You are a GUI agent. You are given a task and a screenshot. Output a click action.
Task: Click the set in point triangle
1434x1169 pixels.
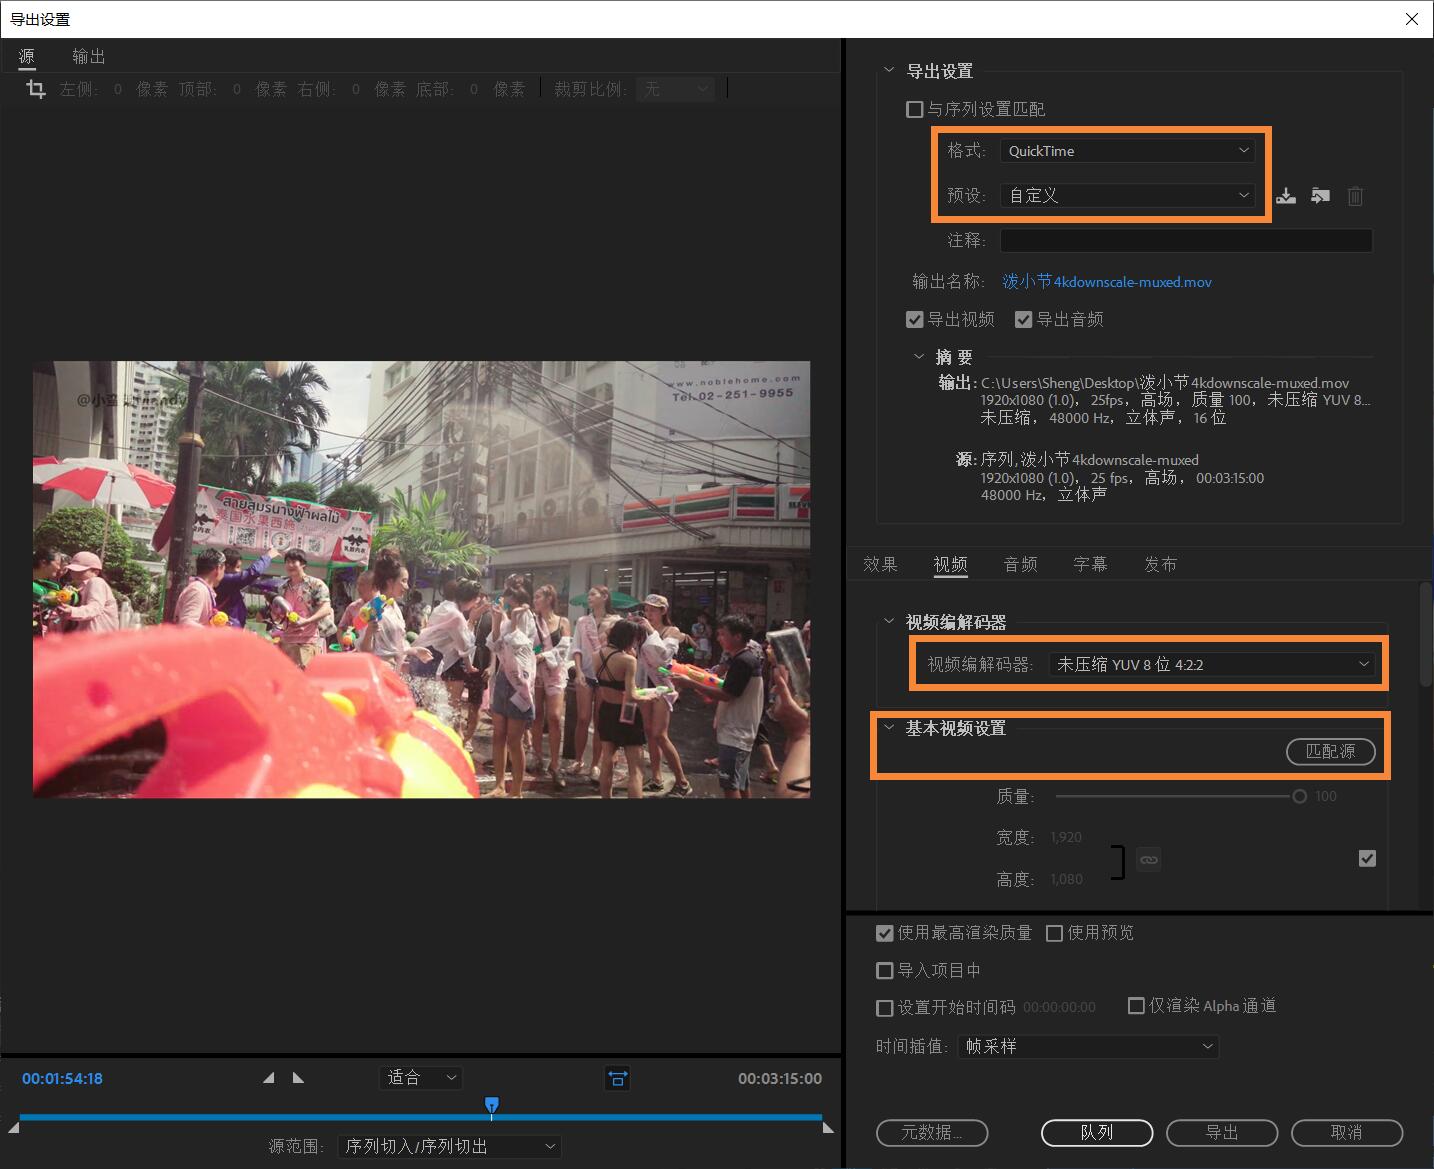[268, 1078]
